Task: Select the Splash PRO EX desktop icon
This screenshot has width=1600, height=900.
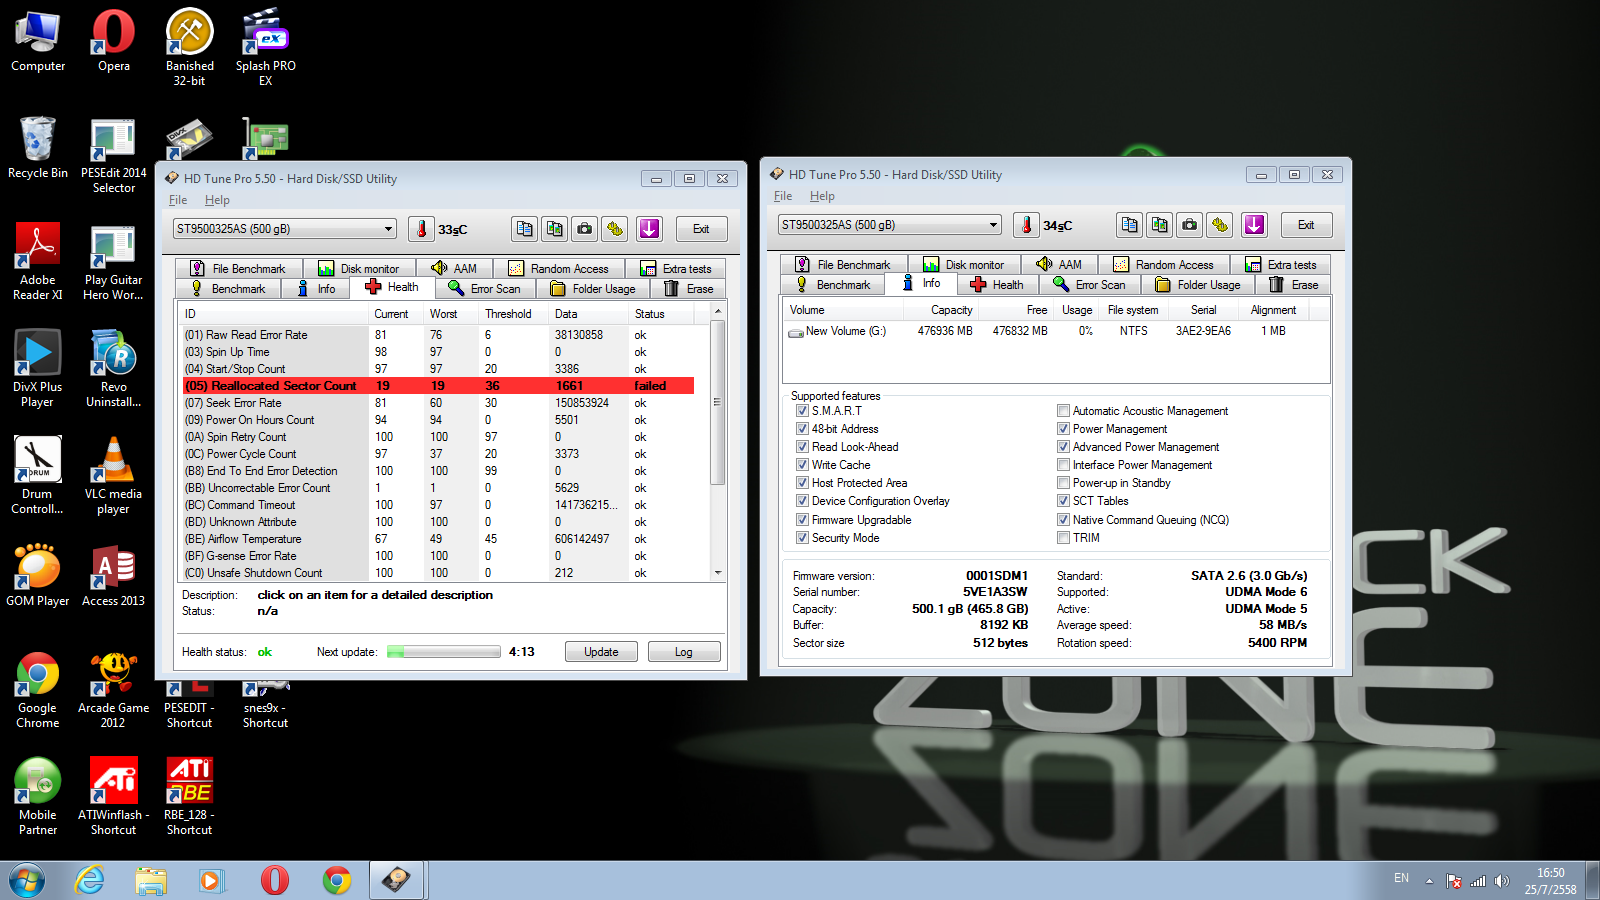Action: 266,47
